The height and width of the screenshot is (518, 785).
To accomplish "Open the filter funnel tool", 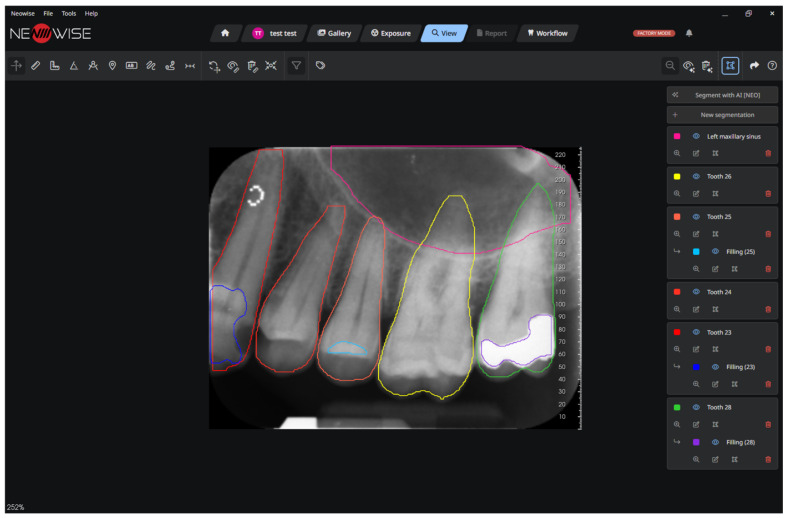I will 296,66.
